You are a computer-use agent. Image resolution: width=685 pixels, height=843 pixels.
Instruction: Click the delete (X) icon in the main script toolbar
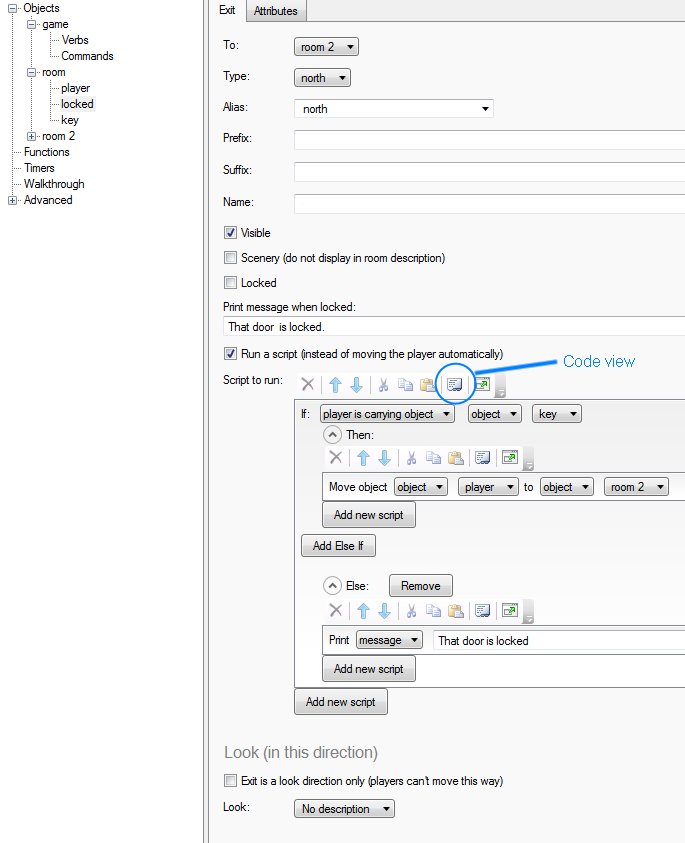click(308, 384)
